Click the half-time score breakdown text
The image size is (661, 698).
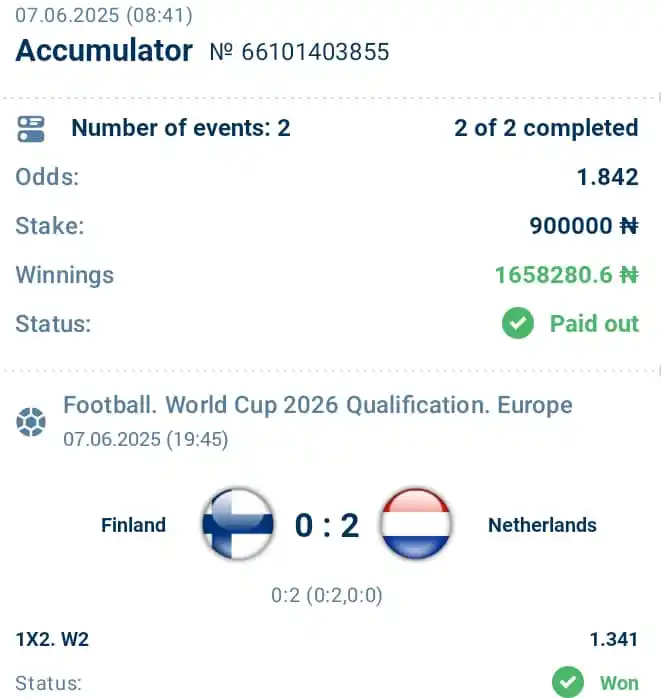pos(327,595)
